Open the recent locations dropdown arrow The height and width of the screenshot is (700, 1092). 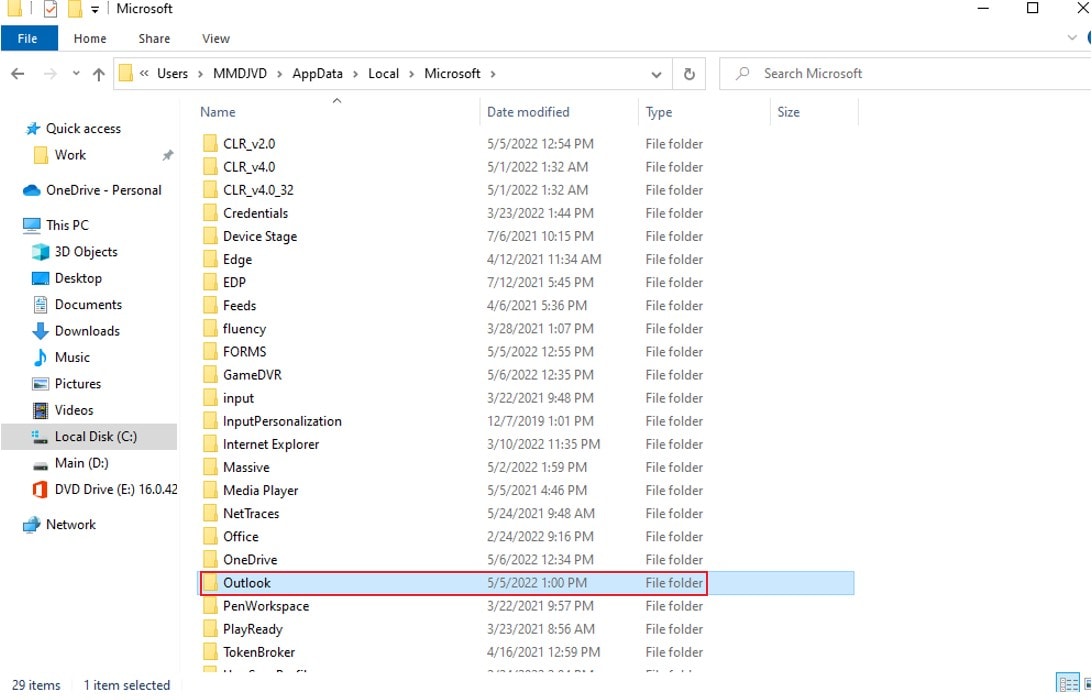pos(76,74)
